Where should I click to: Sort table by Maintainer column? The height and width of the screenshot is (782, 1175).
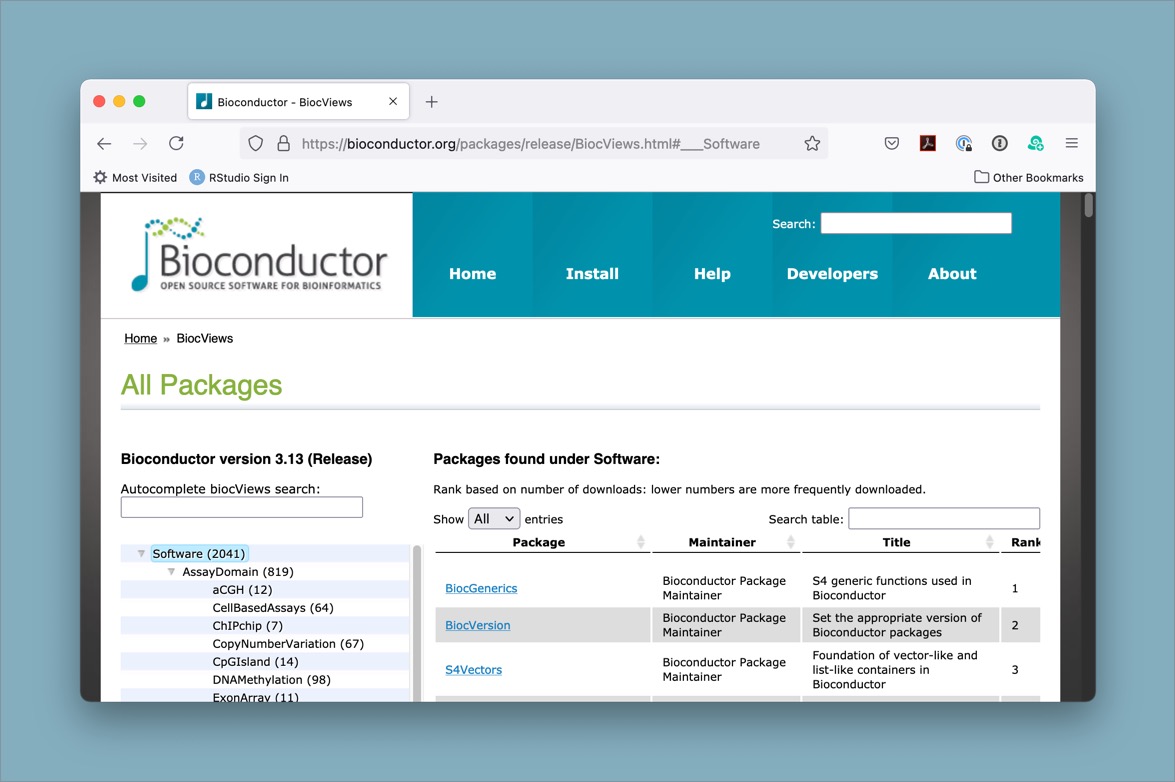[x=724, y=542]
